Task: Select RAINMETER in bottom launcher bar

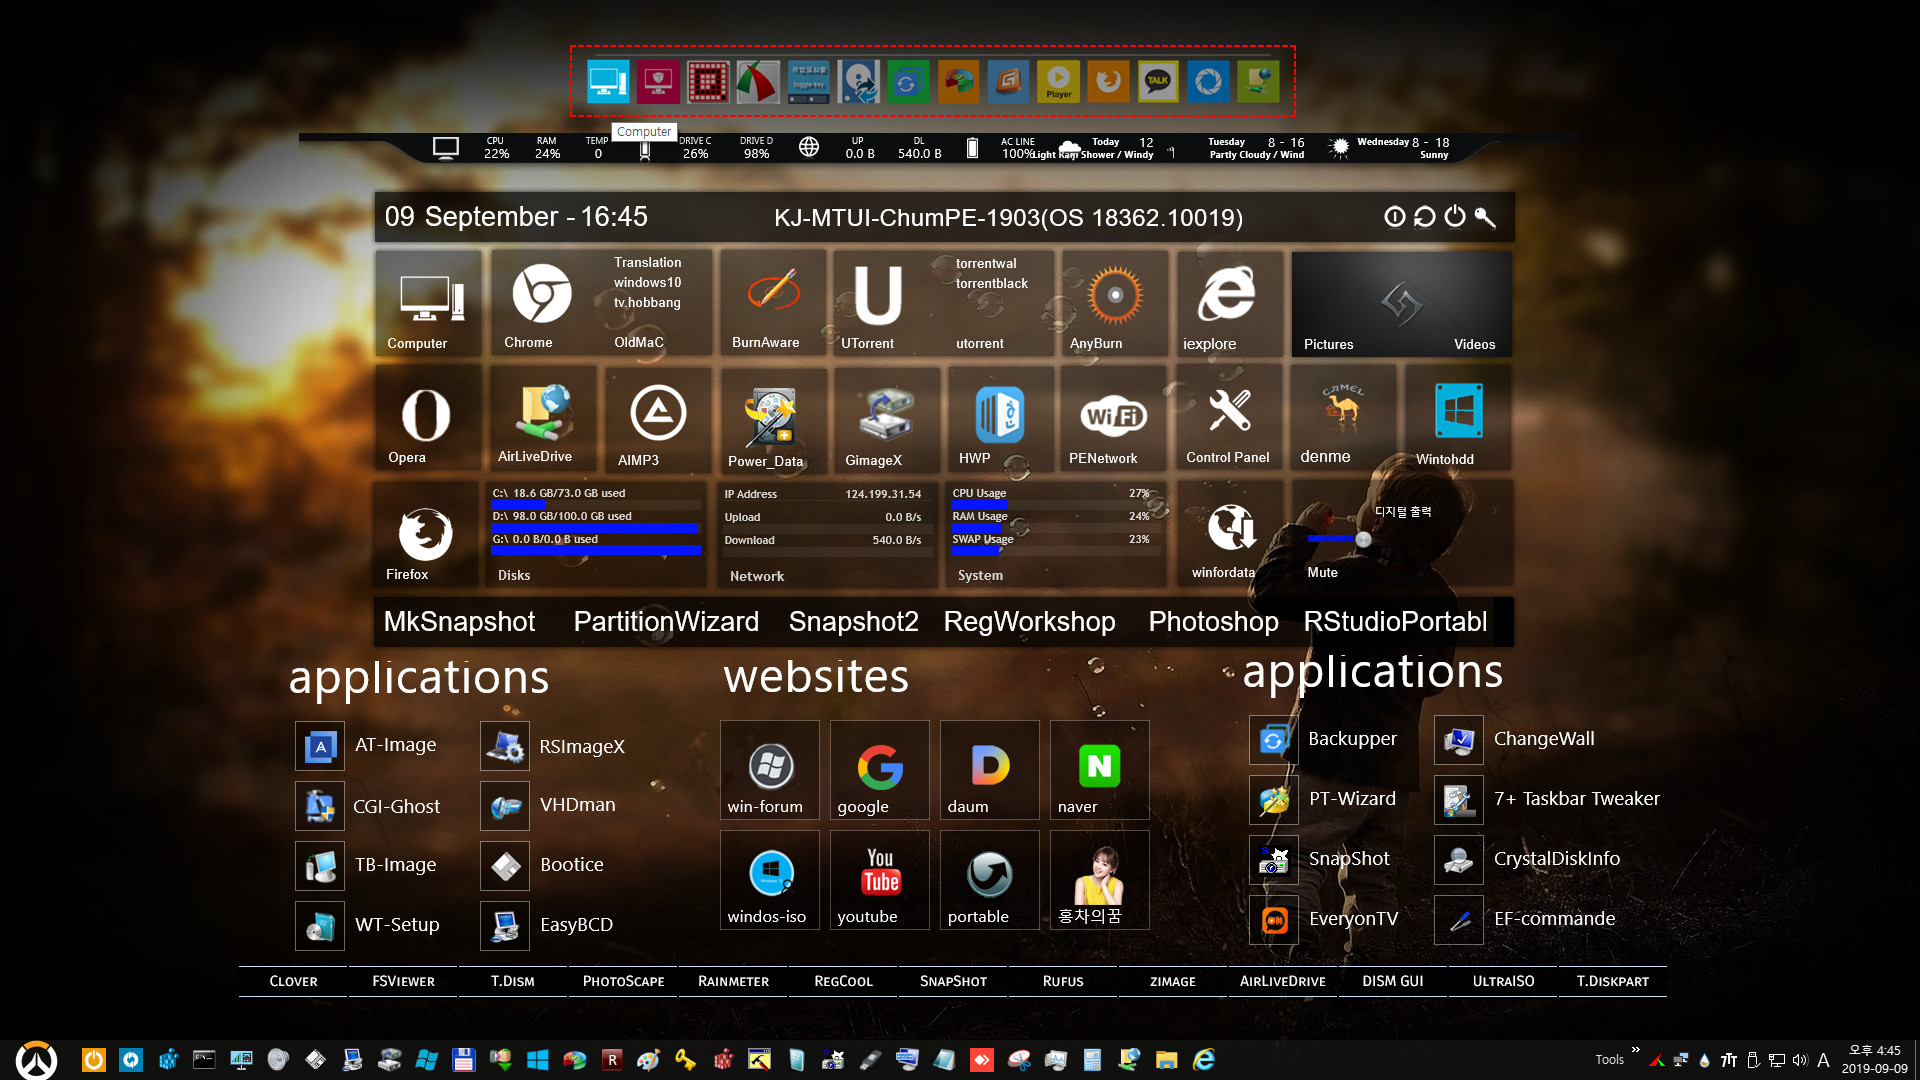Action: click(x=733, y=981)
